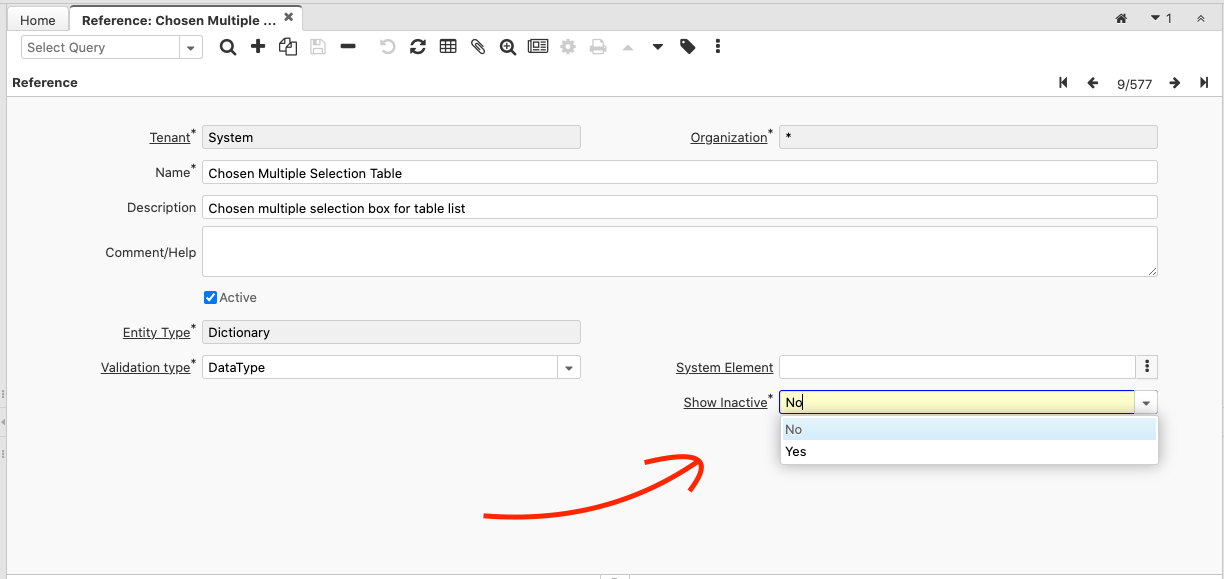
Task: Create a new record with plus icon
Action: pyautogui.click(x=258, y=47)
